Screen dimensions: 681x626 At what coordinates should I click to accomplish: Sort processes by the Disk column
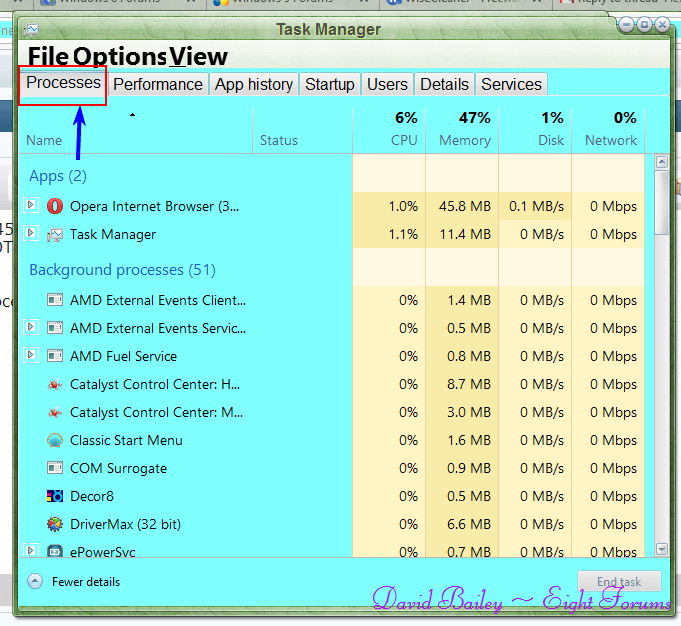535,130
